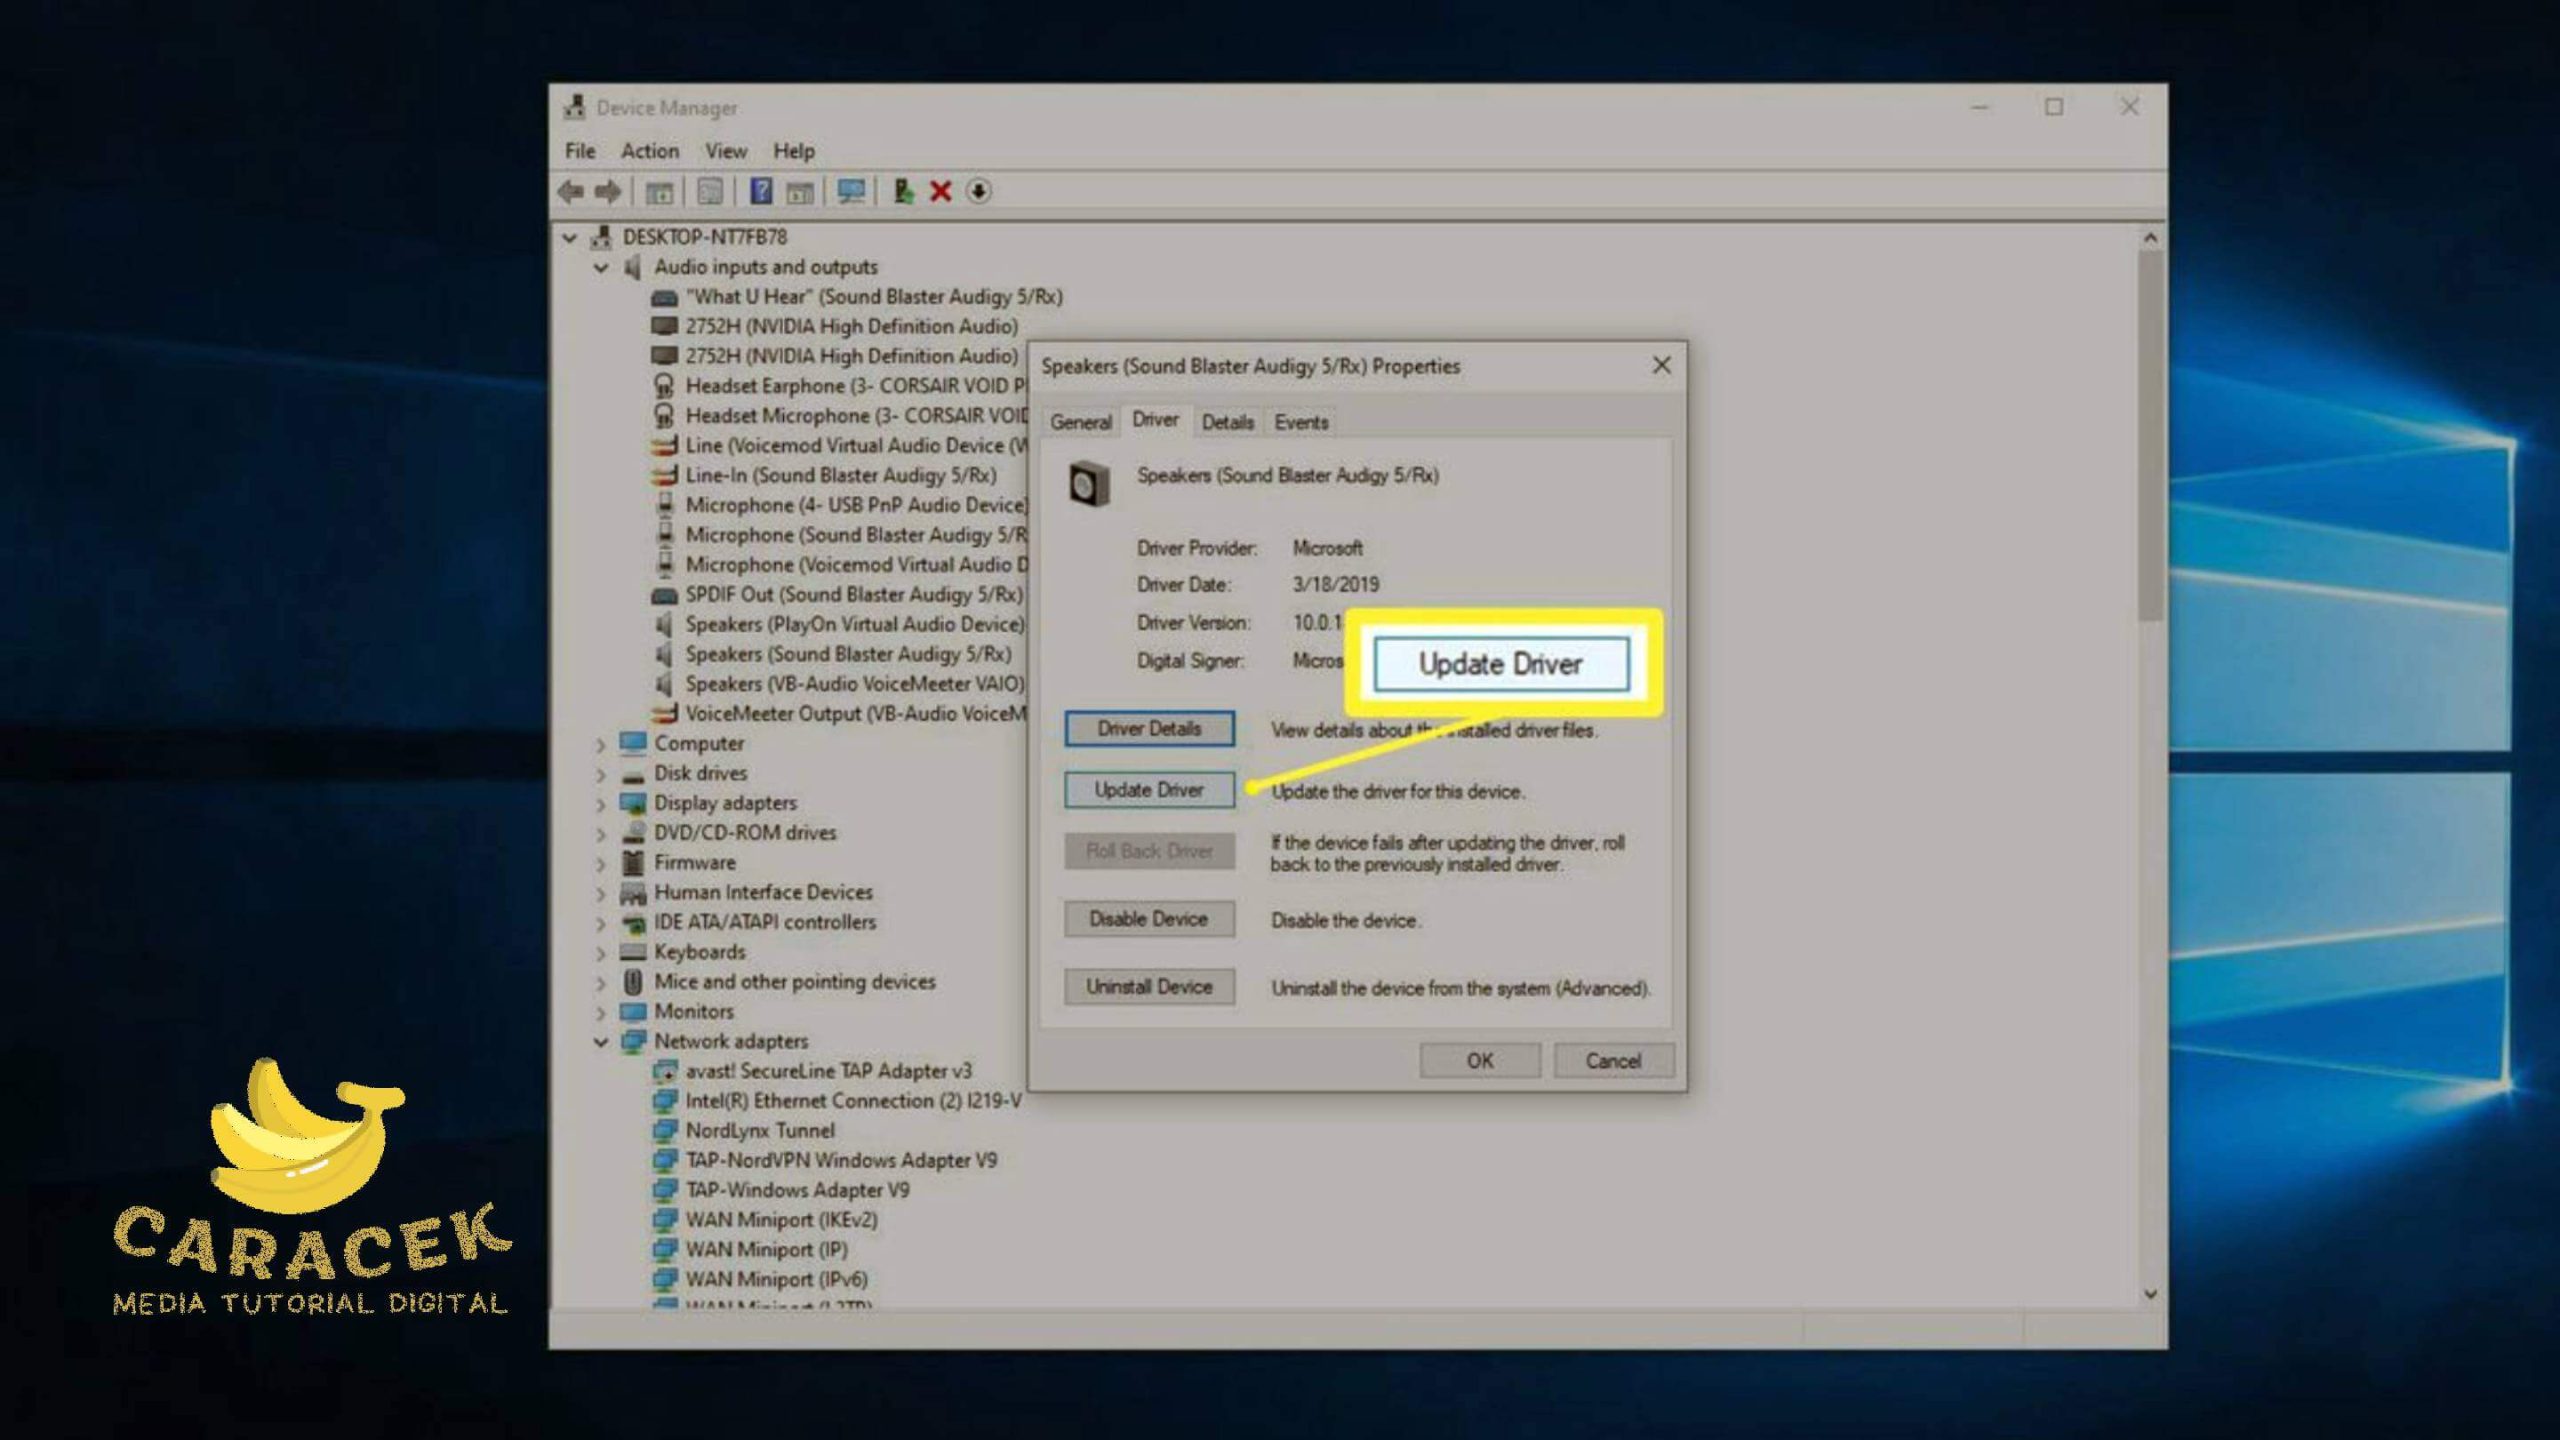The height and width of the screenshot is (1440, 2560).
Task: Click the Back arrow in toolbar
Action: click(571, 191)
